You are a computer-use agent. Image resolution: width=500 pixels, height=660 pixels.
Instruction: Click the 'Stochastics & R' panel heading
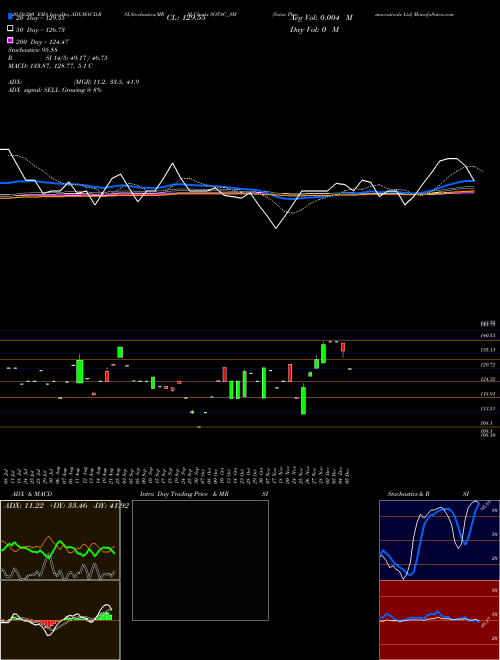coord(408,494)
